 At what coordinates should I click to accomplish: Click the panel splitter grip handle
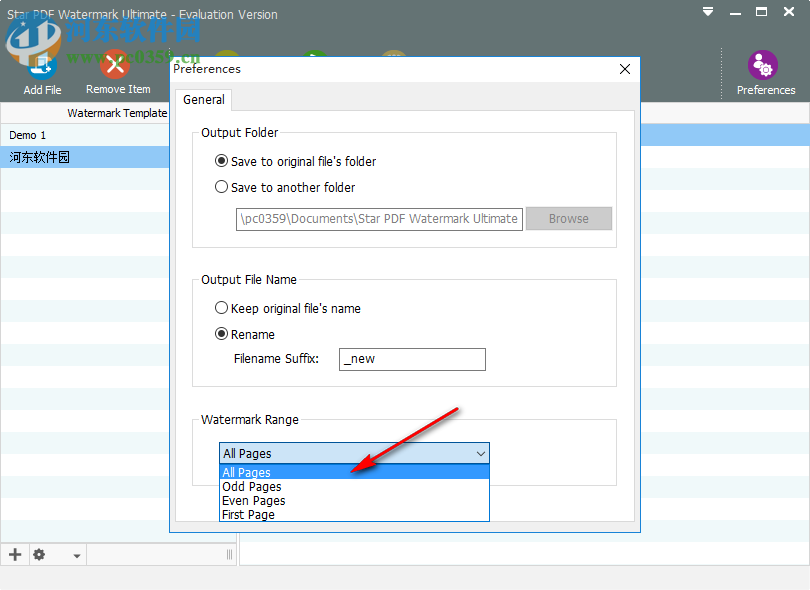(x=229, y=555)
